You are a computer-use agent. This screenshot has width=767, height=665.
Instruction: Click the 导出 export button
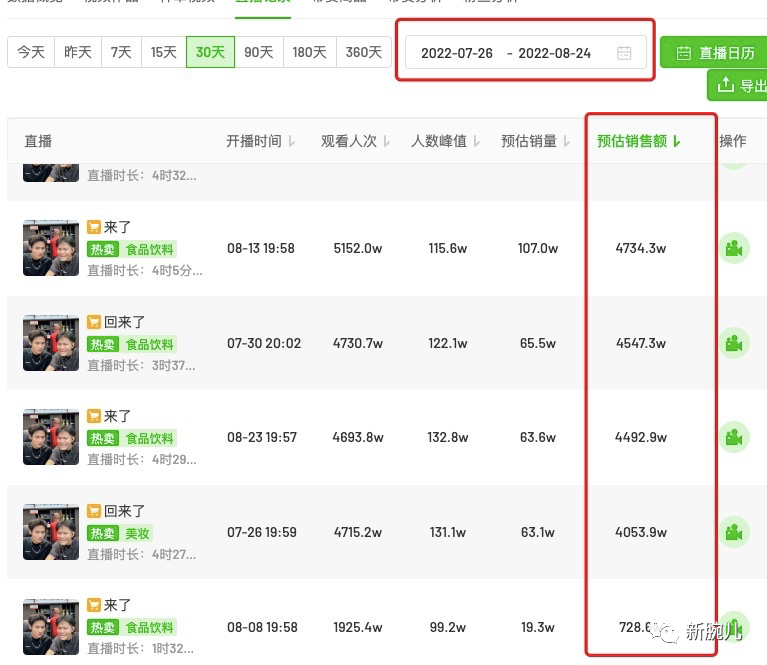click(738, 86)
